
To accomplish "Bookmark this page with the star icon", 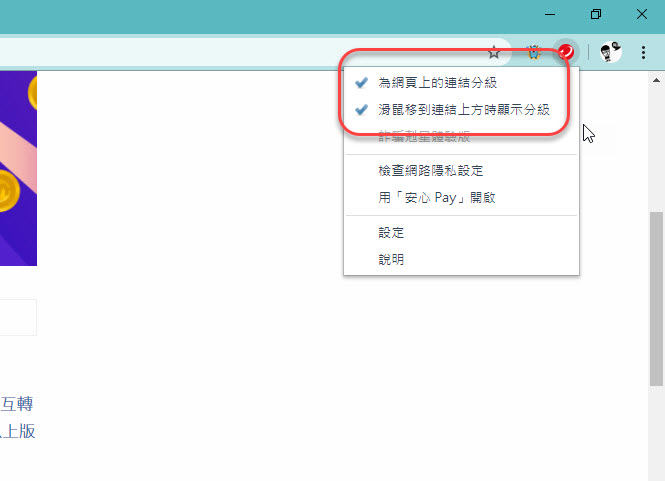I will pos(494,53).
